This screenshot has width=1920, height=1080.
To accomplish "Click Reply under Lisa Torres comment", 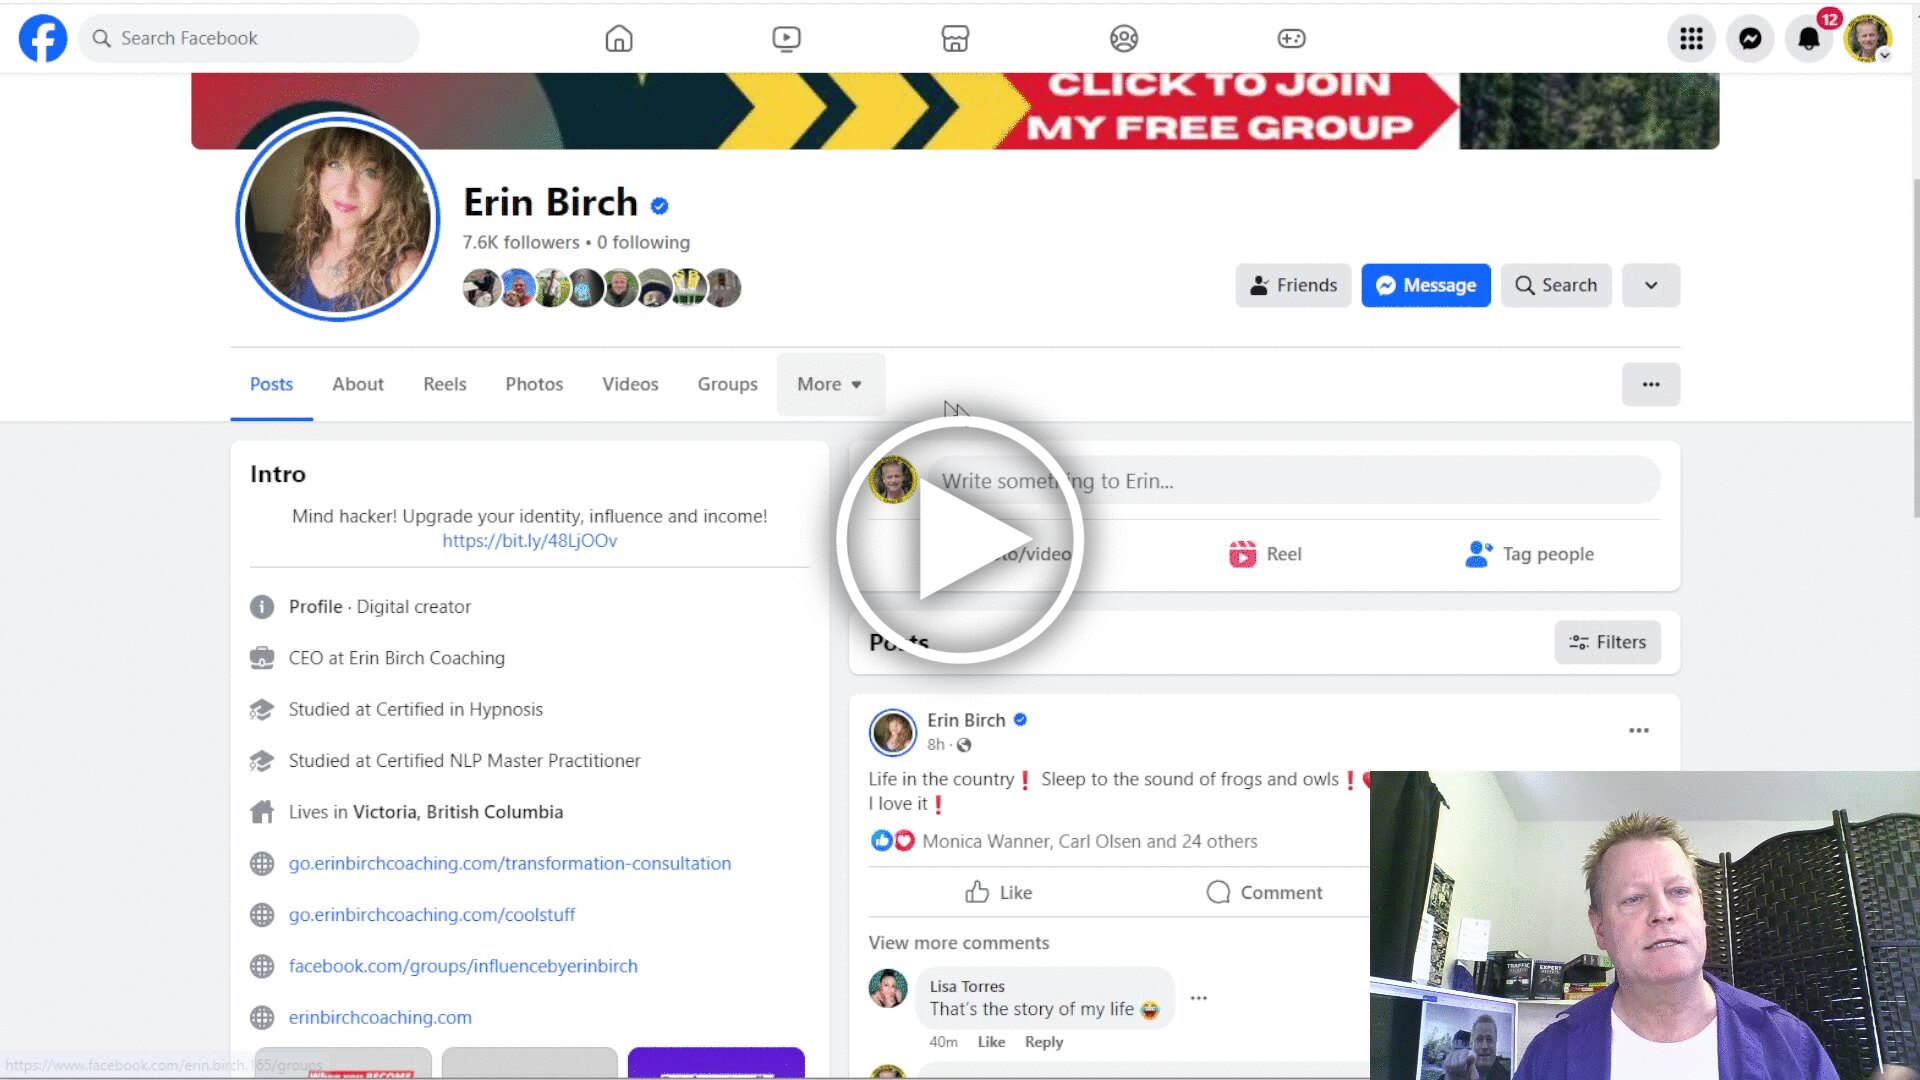I will (x=1044, y=1042).
